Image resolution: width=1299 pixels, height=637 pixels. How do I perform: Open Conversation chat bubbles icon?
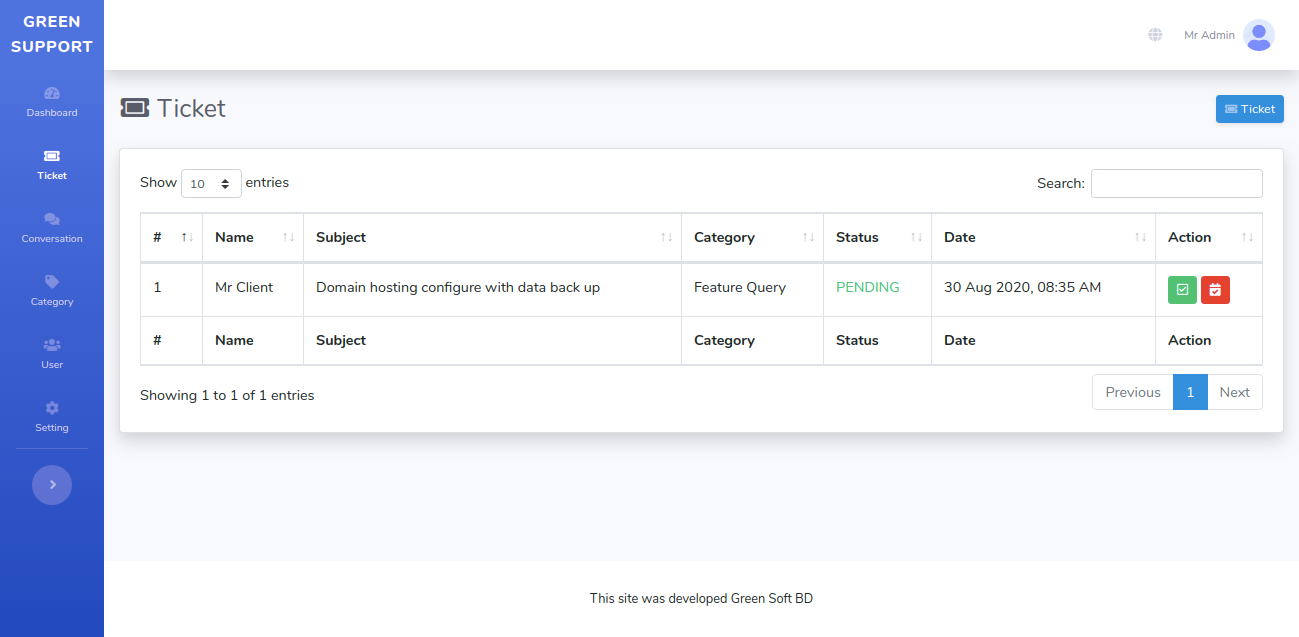tap(52, 219)
